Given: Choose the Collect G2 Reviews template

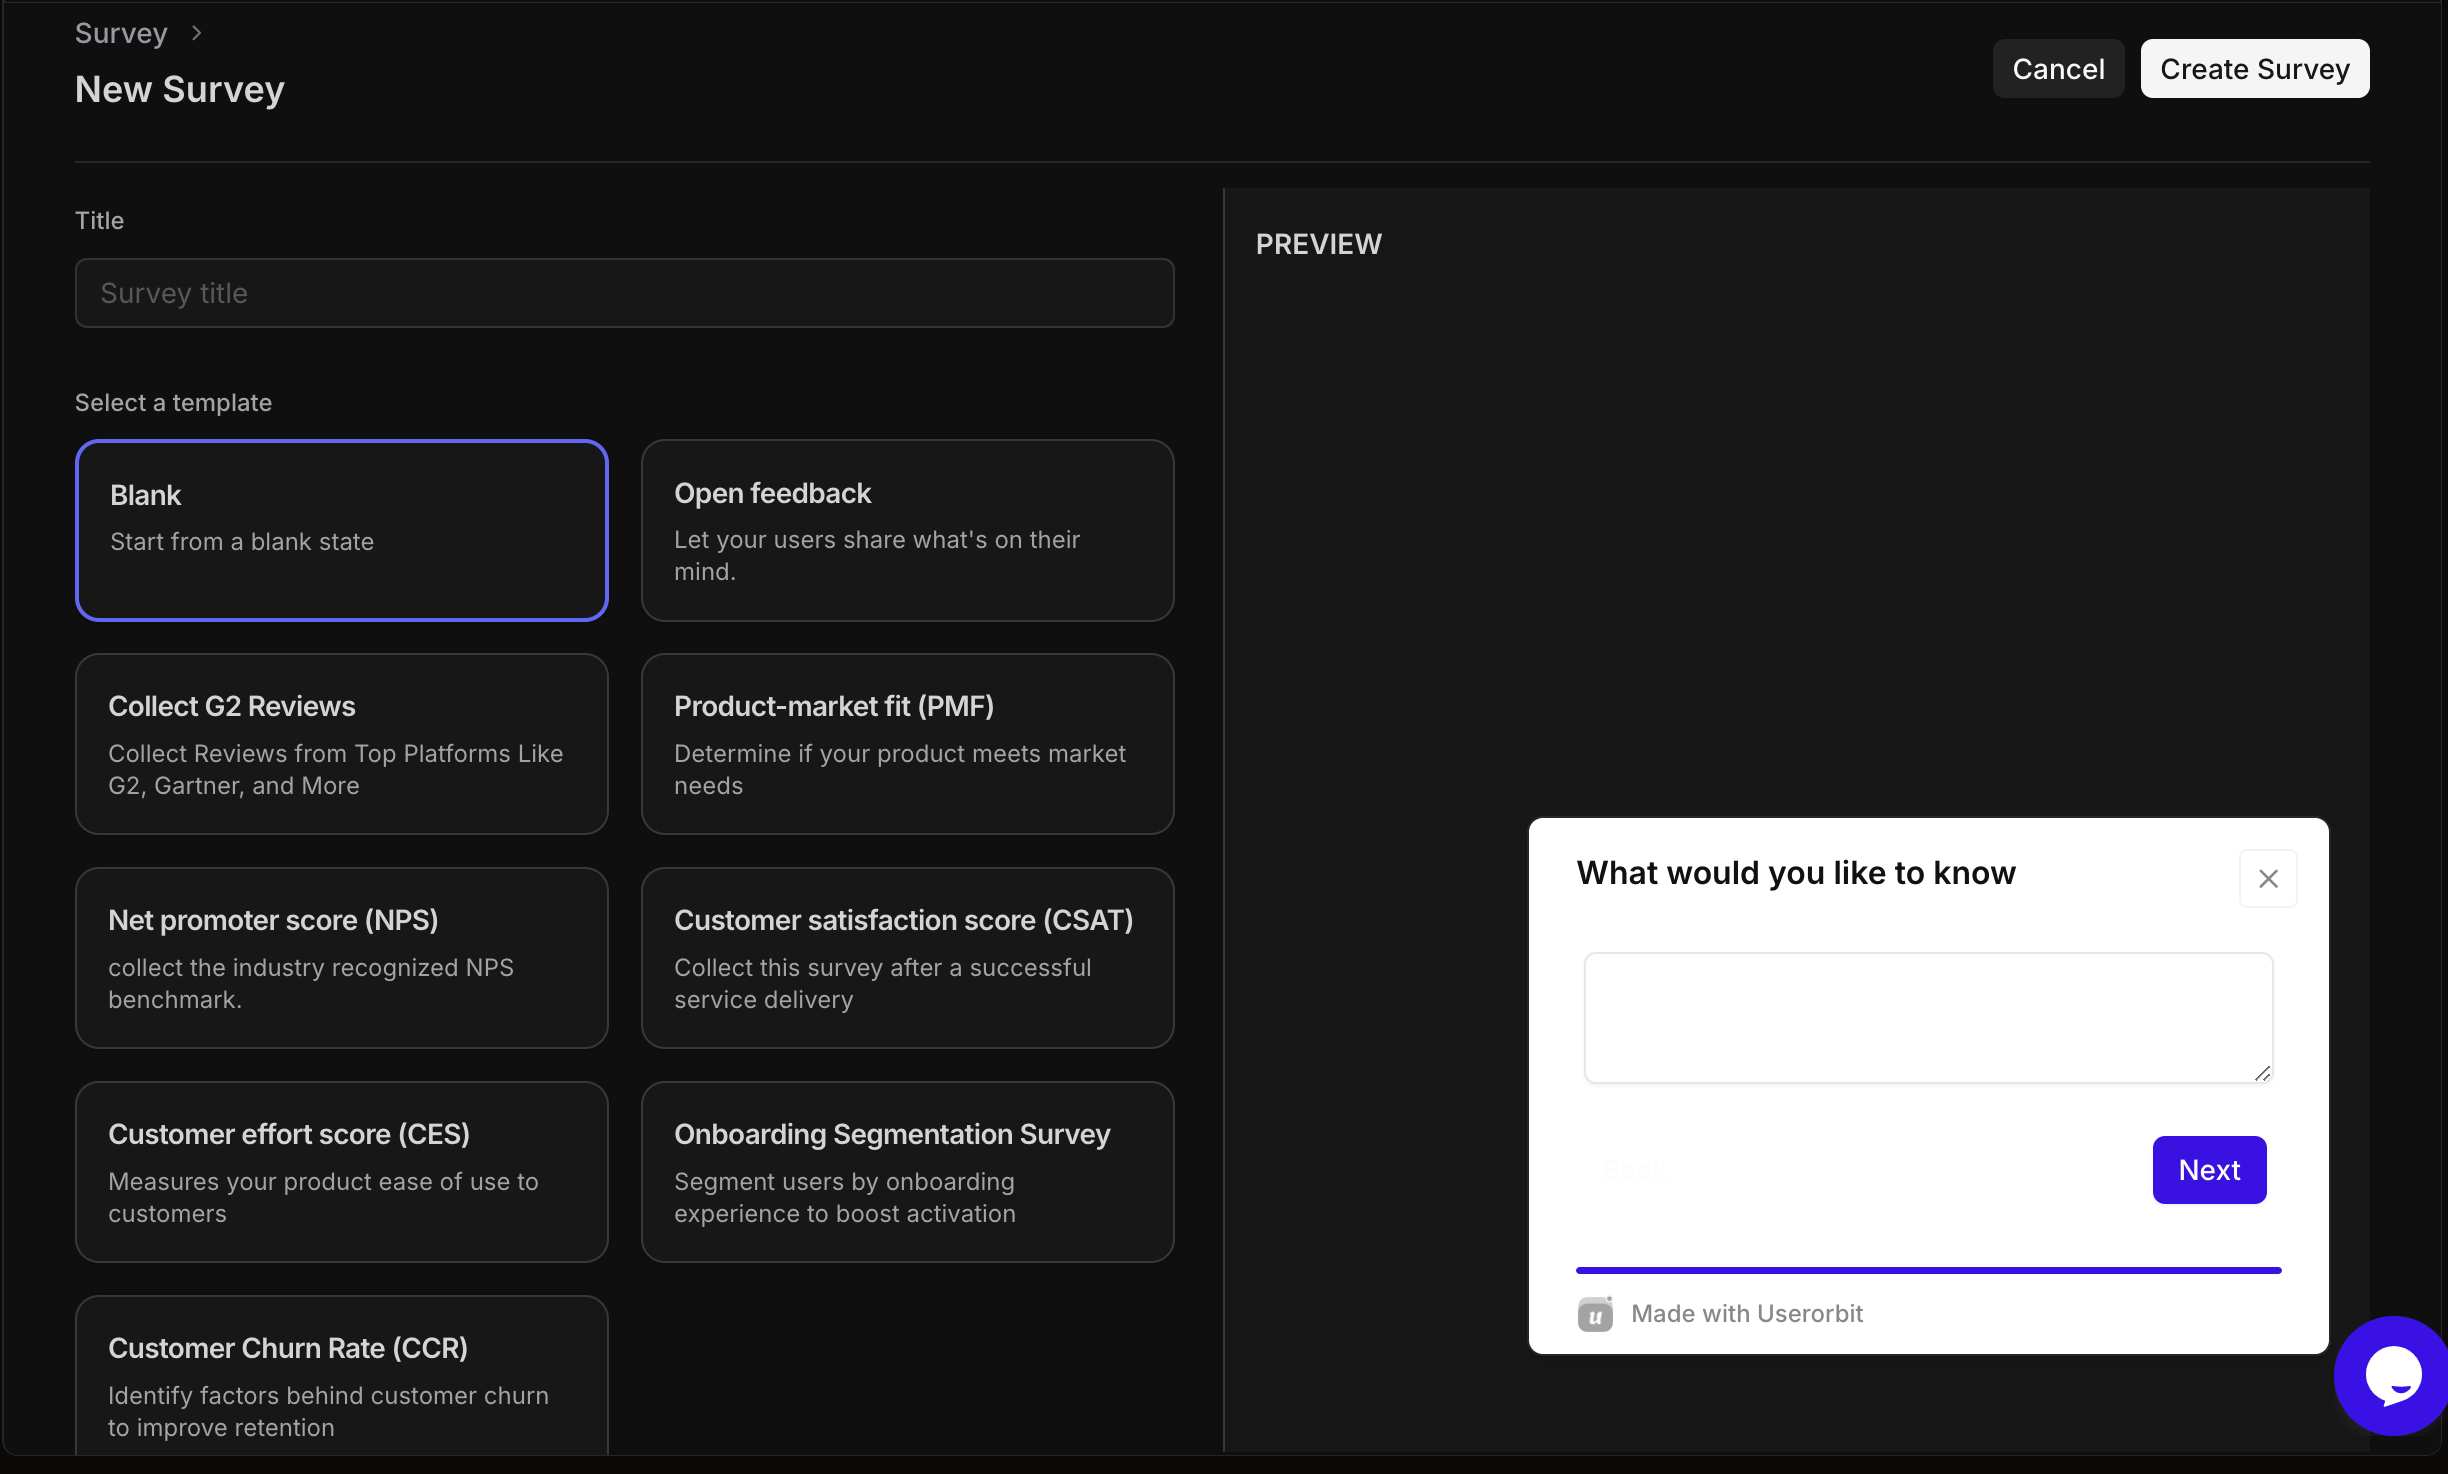Looking at the screenshot, I should 341,744.
